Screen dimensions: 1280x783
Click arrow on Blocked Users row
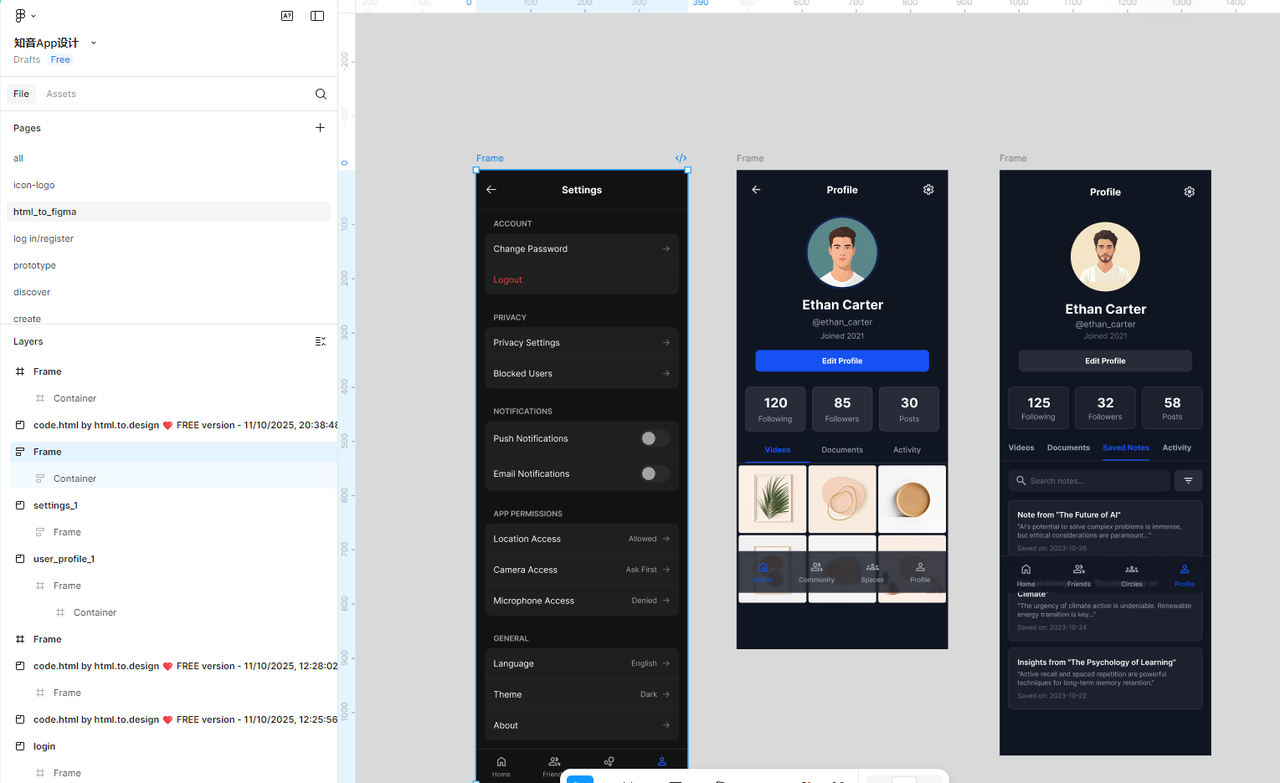point(666,374)
